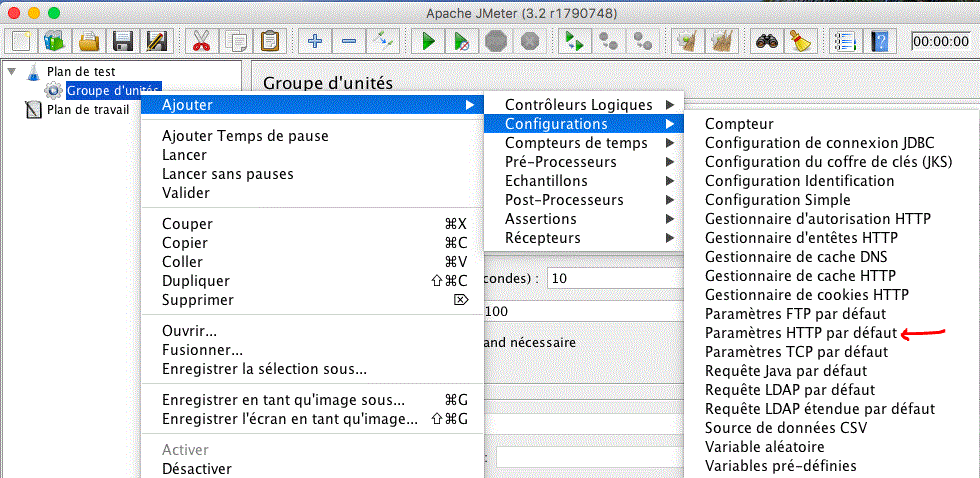Select Plan de test in the tree
The width and height of the screenshot is (980, 478).
pos(81,72)
